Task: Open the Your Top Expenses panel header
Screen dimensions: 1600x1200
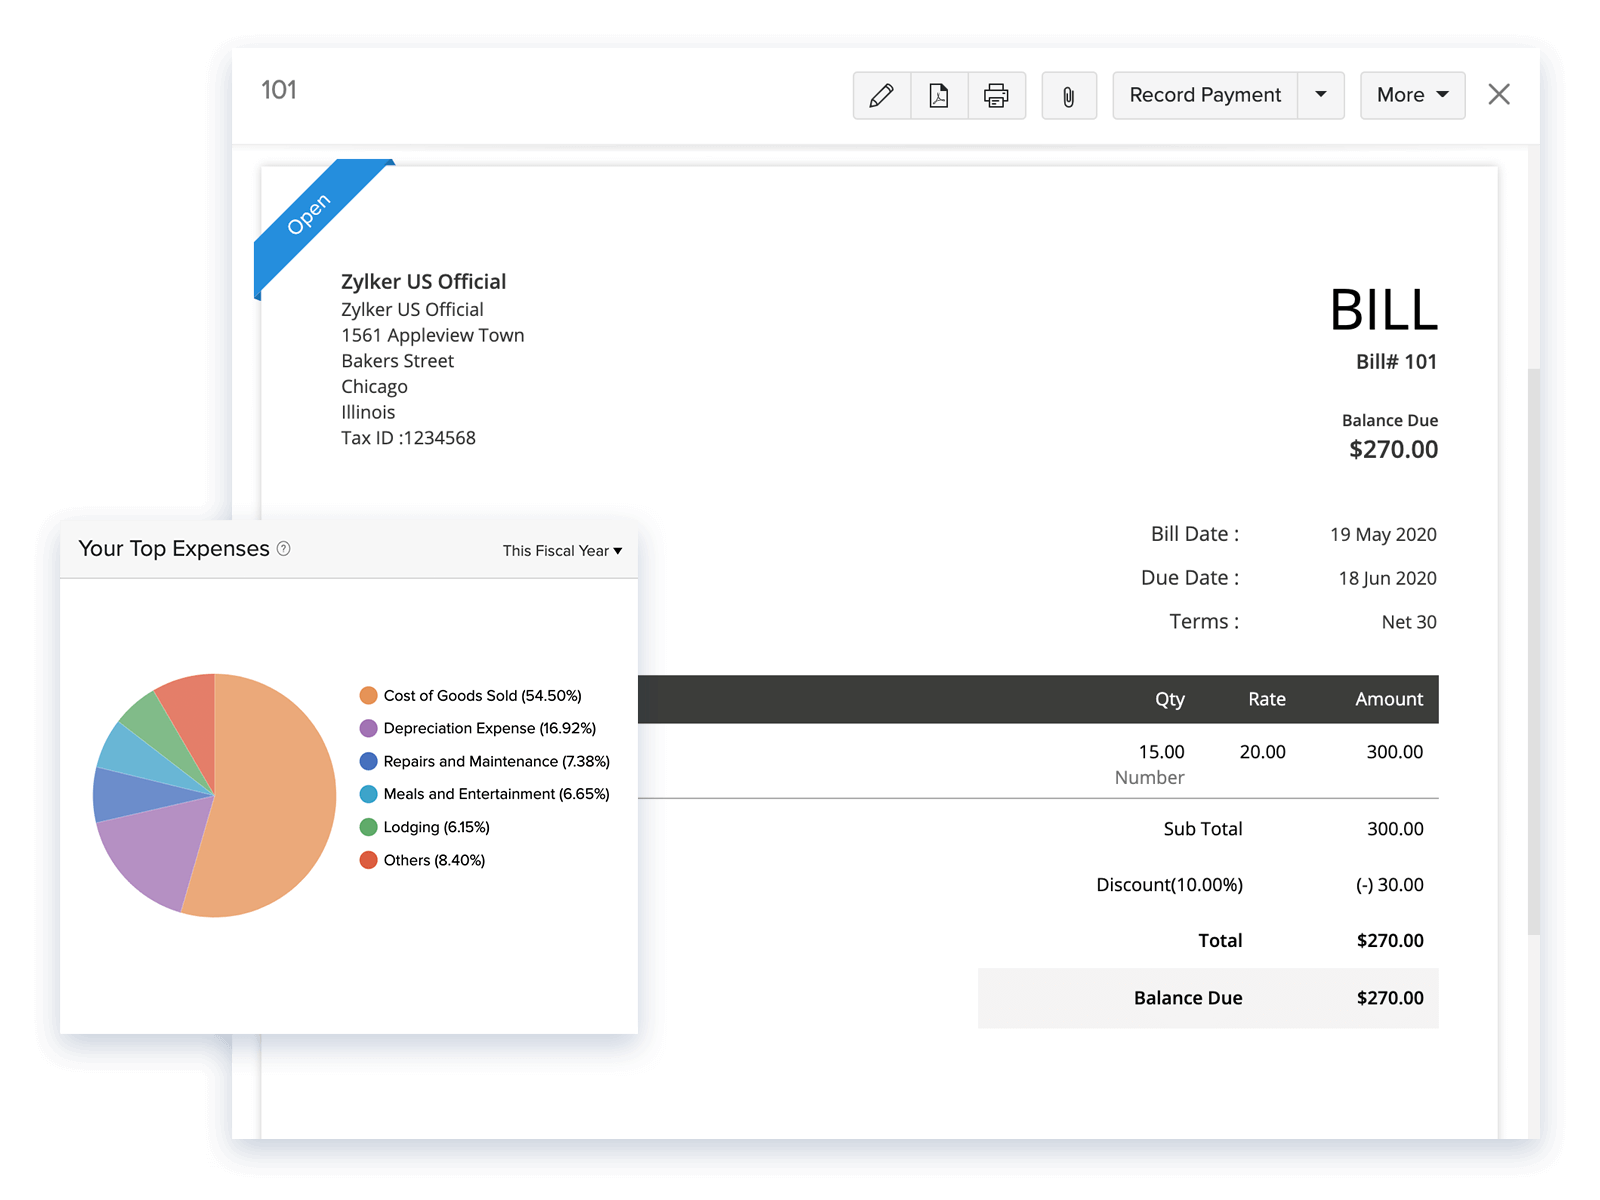Action: click(x=175, y=548)
